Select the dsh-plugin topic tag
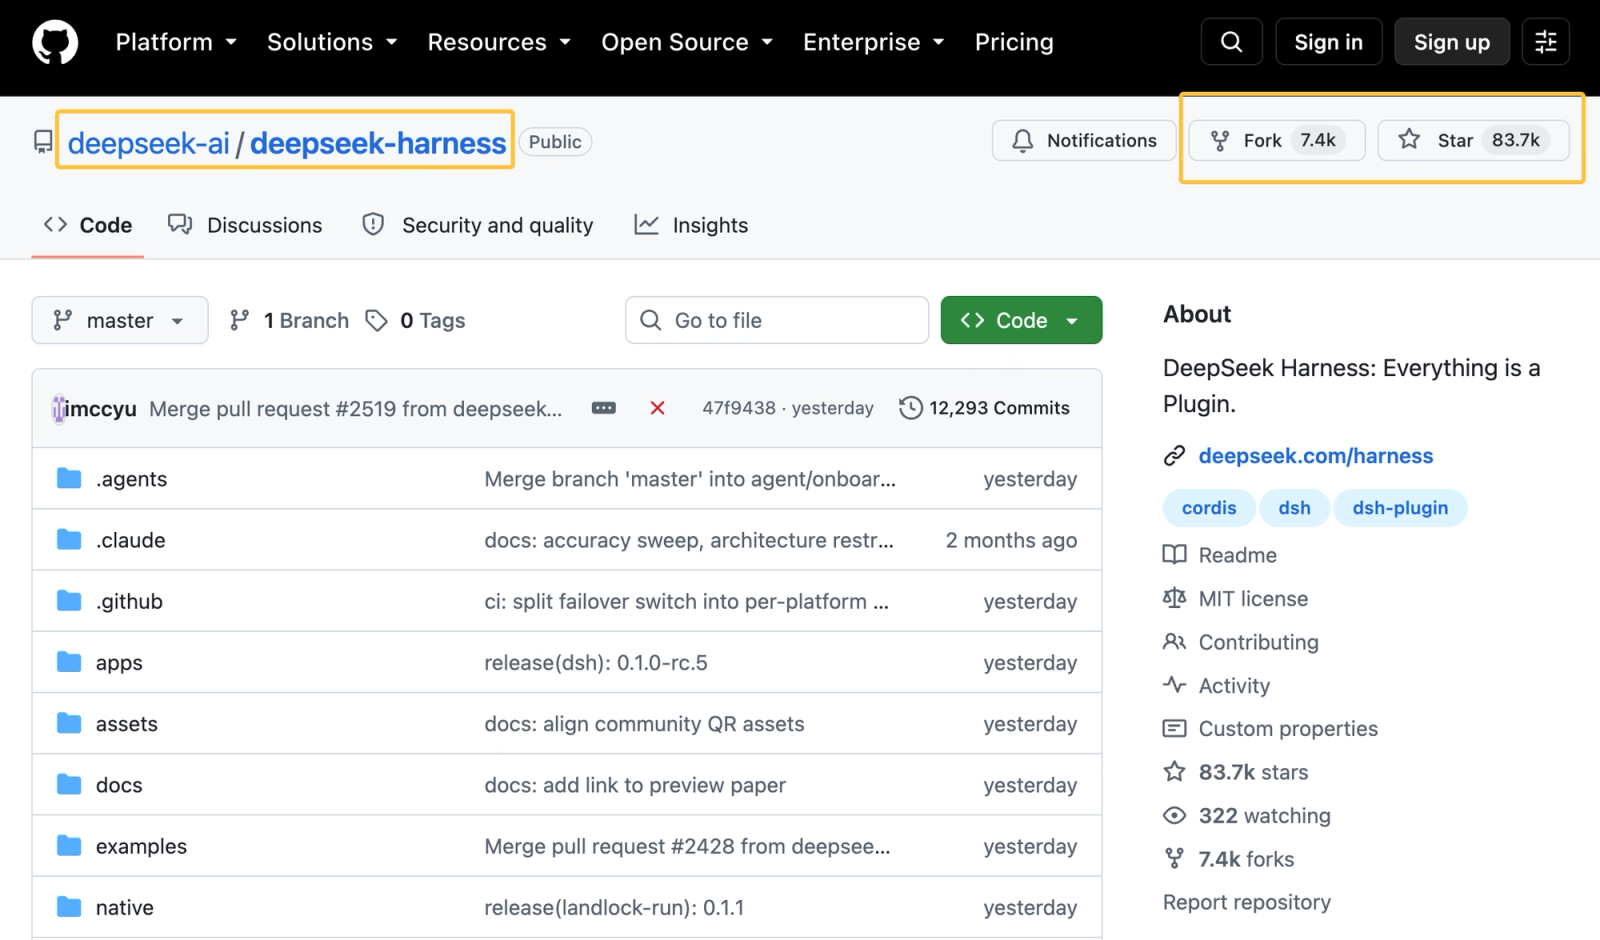This screenshot has height=940, width=1600. pyautogui.click(x=1400, y=508)
